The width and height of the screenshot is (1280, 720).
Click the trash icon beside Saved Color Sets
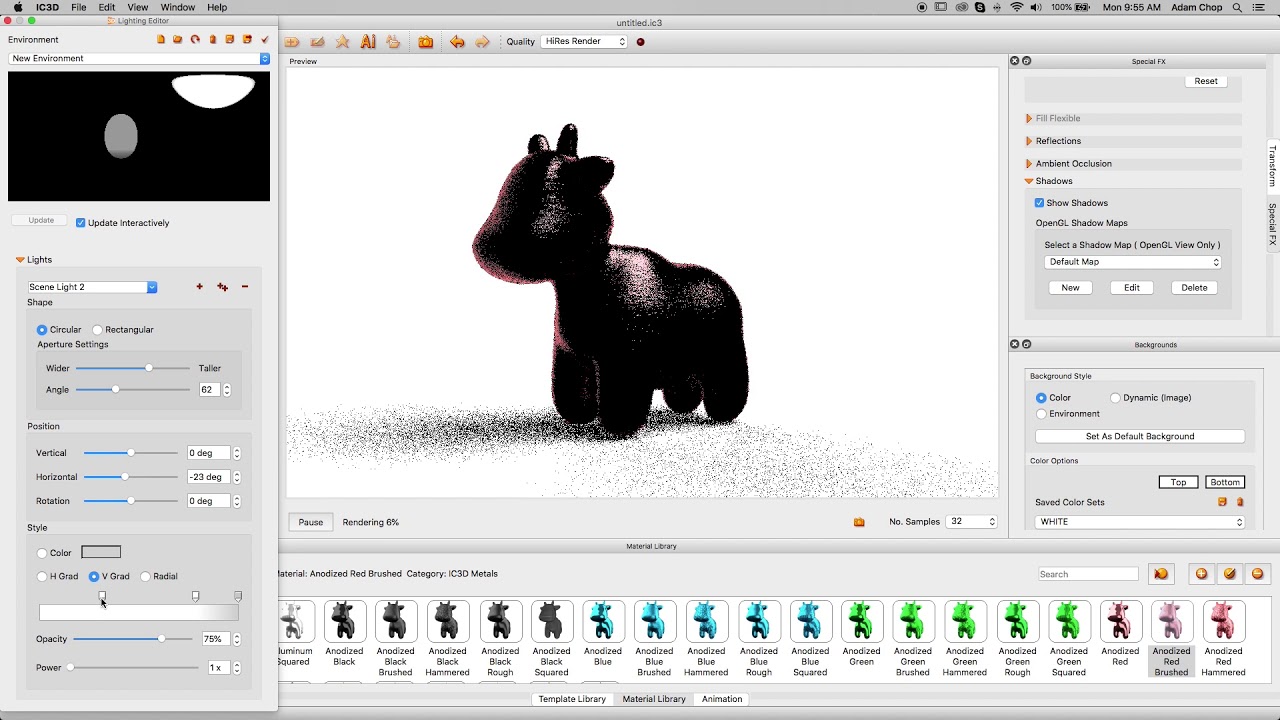(x=1240, y=502)
